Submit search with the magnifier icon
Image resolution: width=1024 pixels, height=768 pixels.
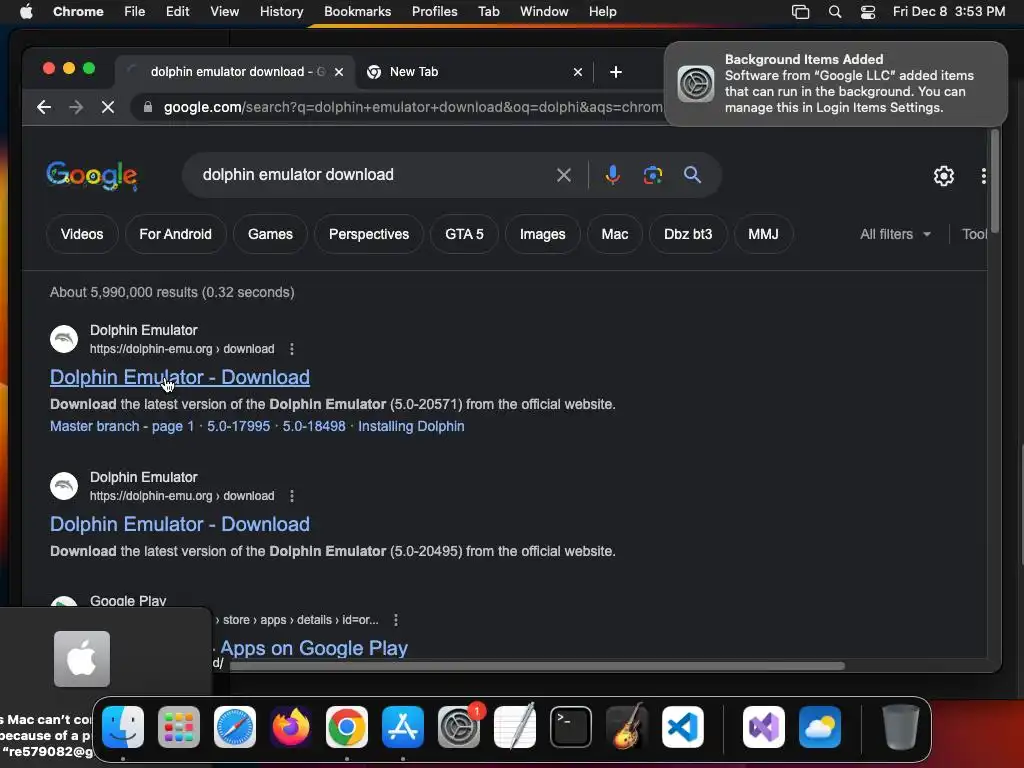[x=692, y=175]
